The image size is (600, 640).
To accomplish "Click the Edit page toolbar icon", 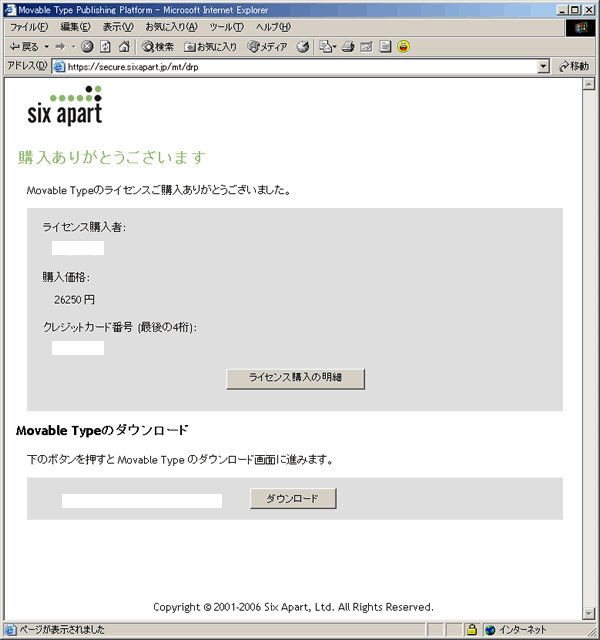I will 367,47.
